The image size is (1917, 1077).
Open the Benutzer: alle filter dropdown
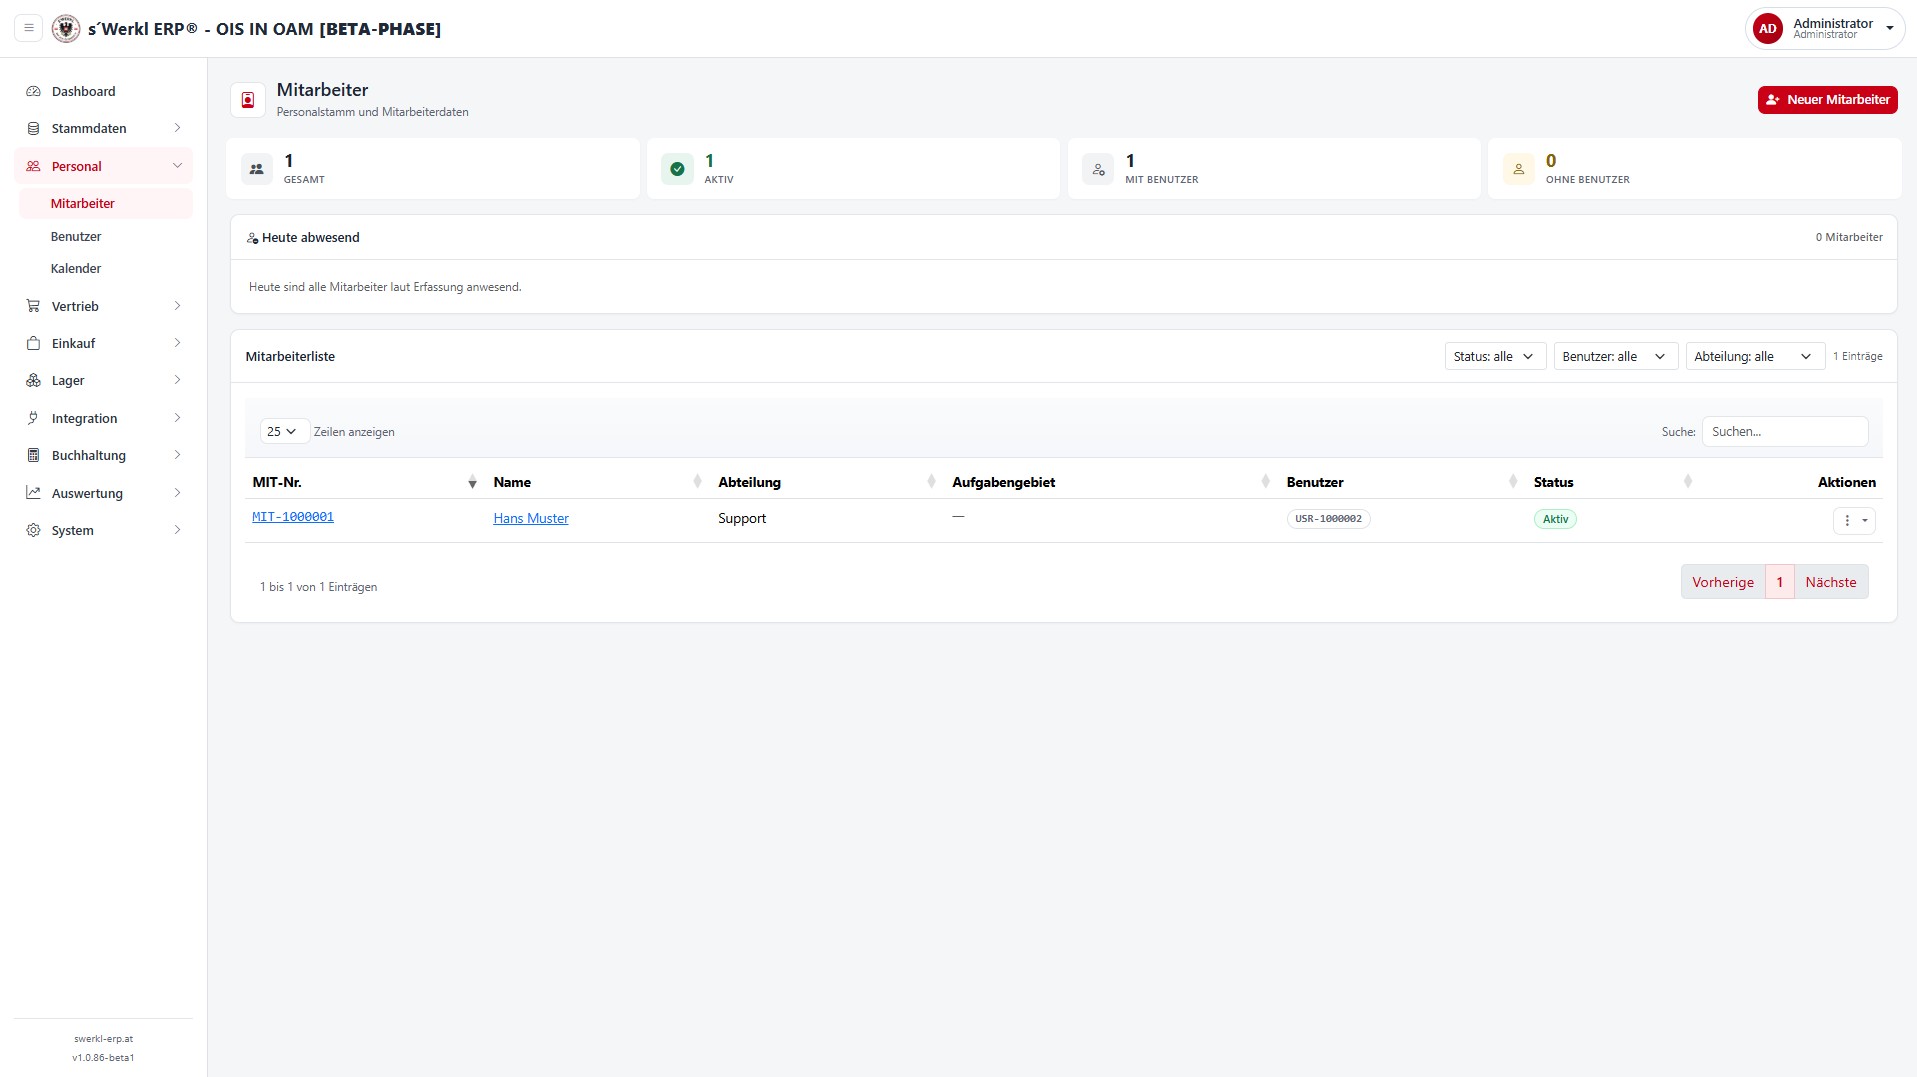click(1615, 356)
